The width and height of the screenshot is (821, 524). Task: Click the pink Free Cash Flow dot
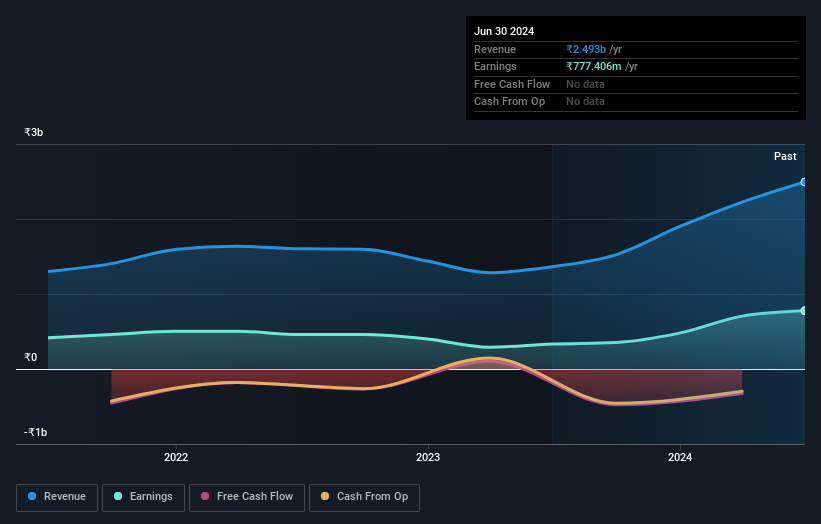click(x=205, y=496)
